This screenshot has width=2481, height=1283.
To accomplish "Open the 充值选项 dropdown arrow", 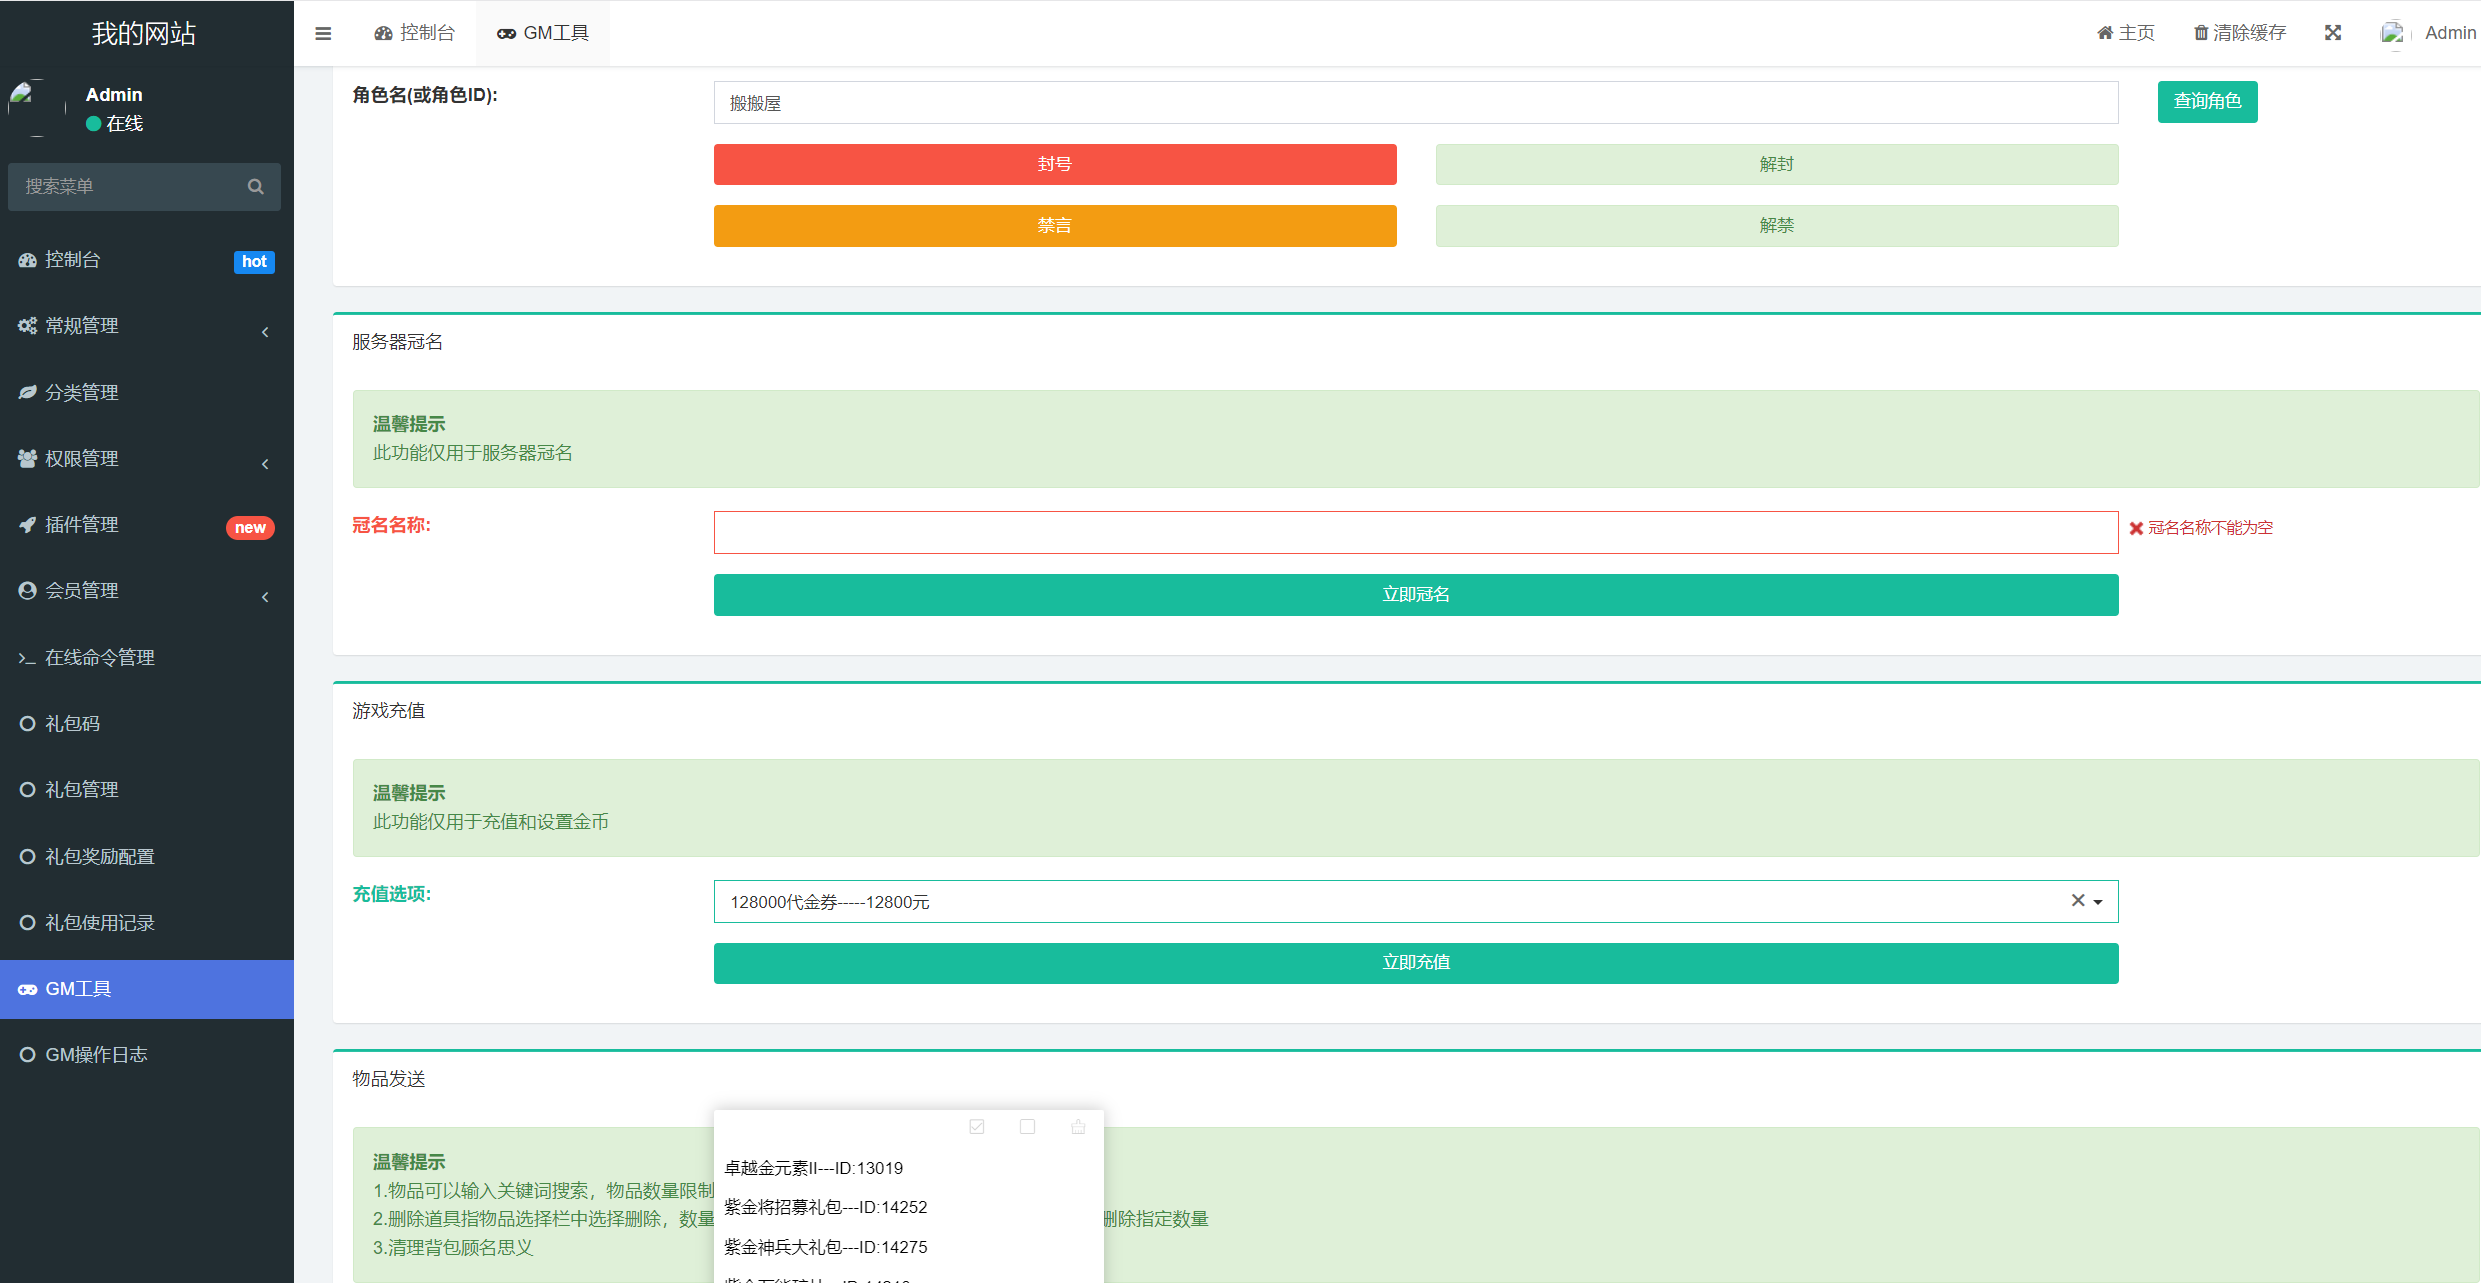I will [2098, 902].
